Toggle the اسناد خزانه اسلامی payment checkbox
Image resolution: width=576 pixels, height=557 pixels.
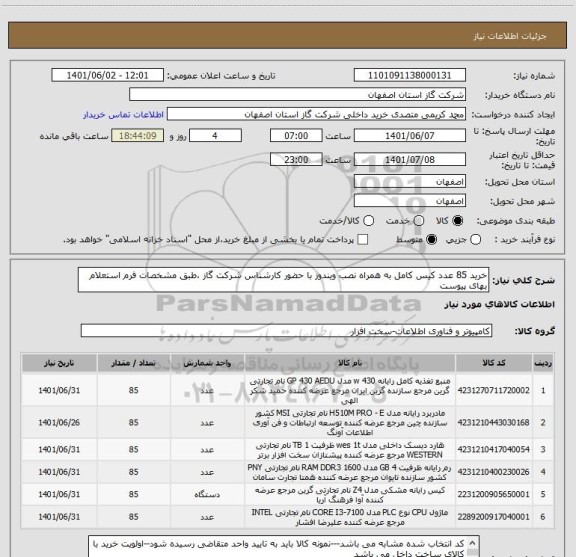tap(363, 240)
